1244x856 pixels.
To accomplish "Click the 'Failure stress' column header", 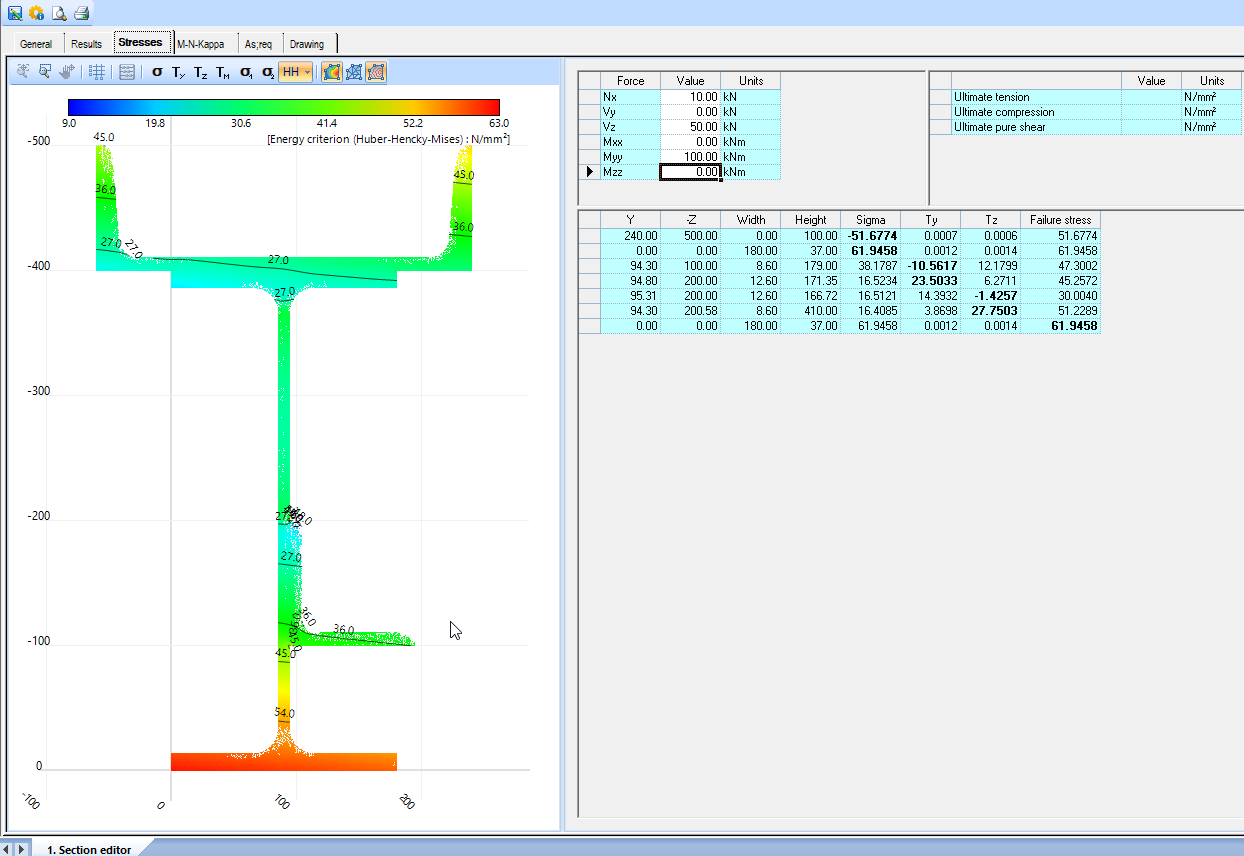I will point(1060,220).
